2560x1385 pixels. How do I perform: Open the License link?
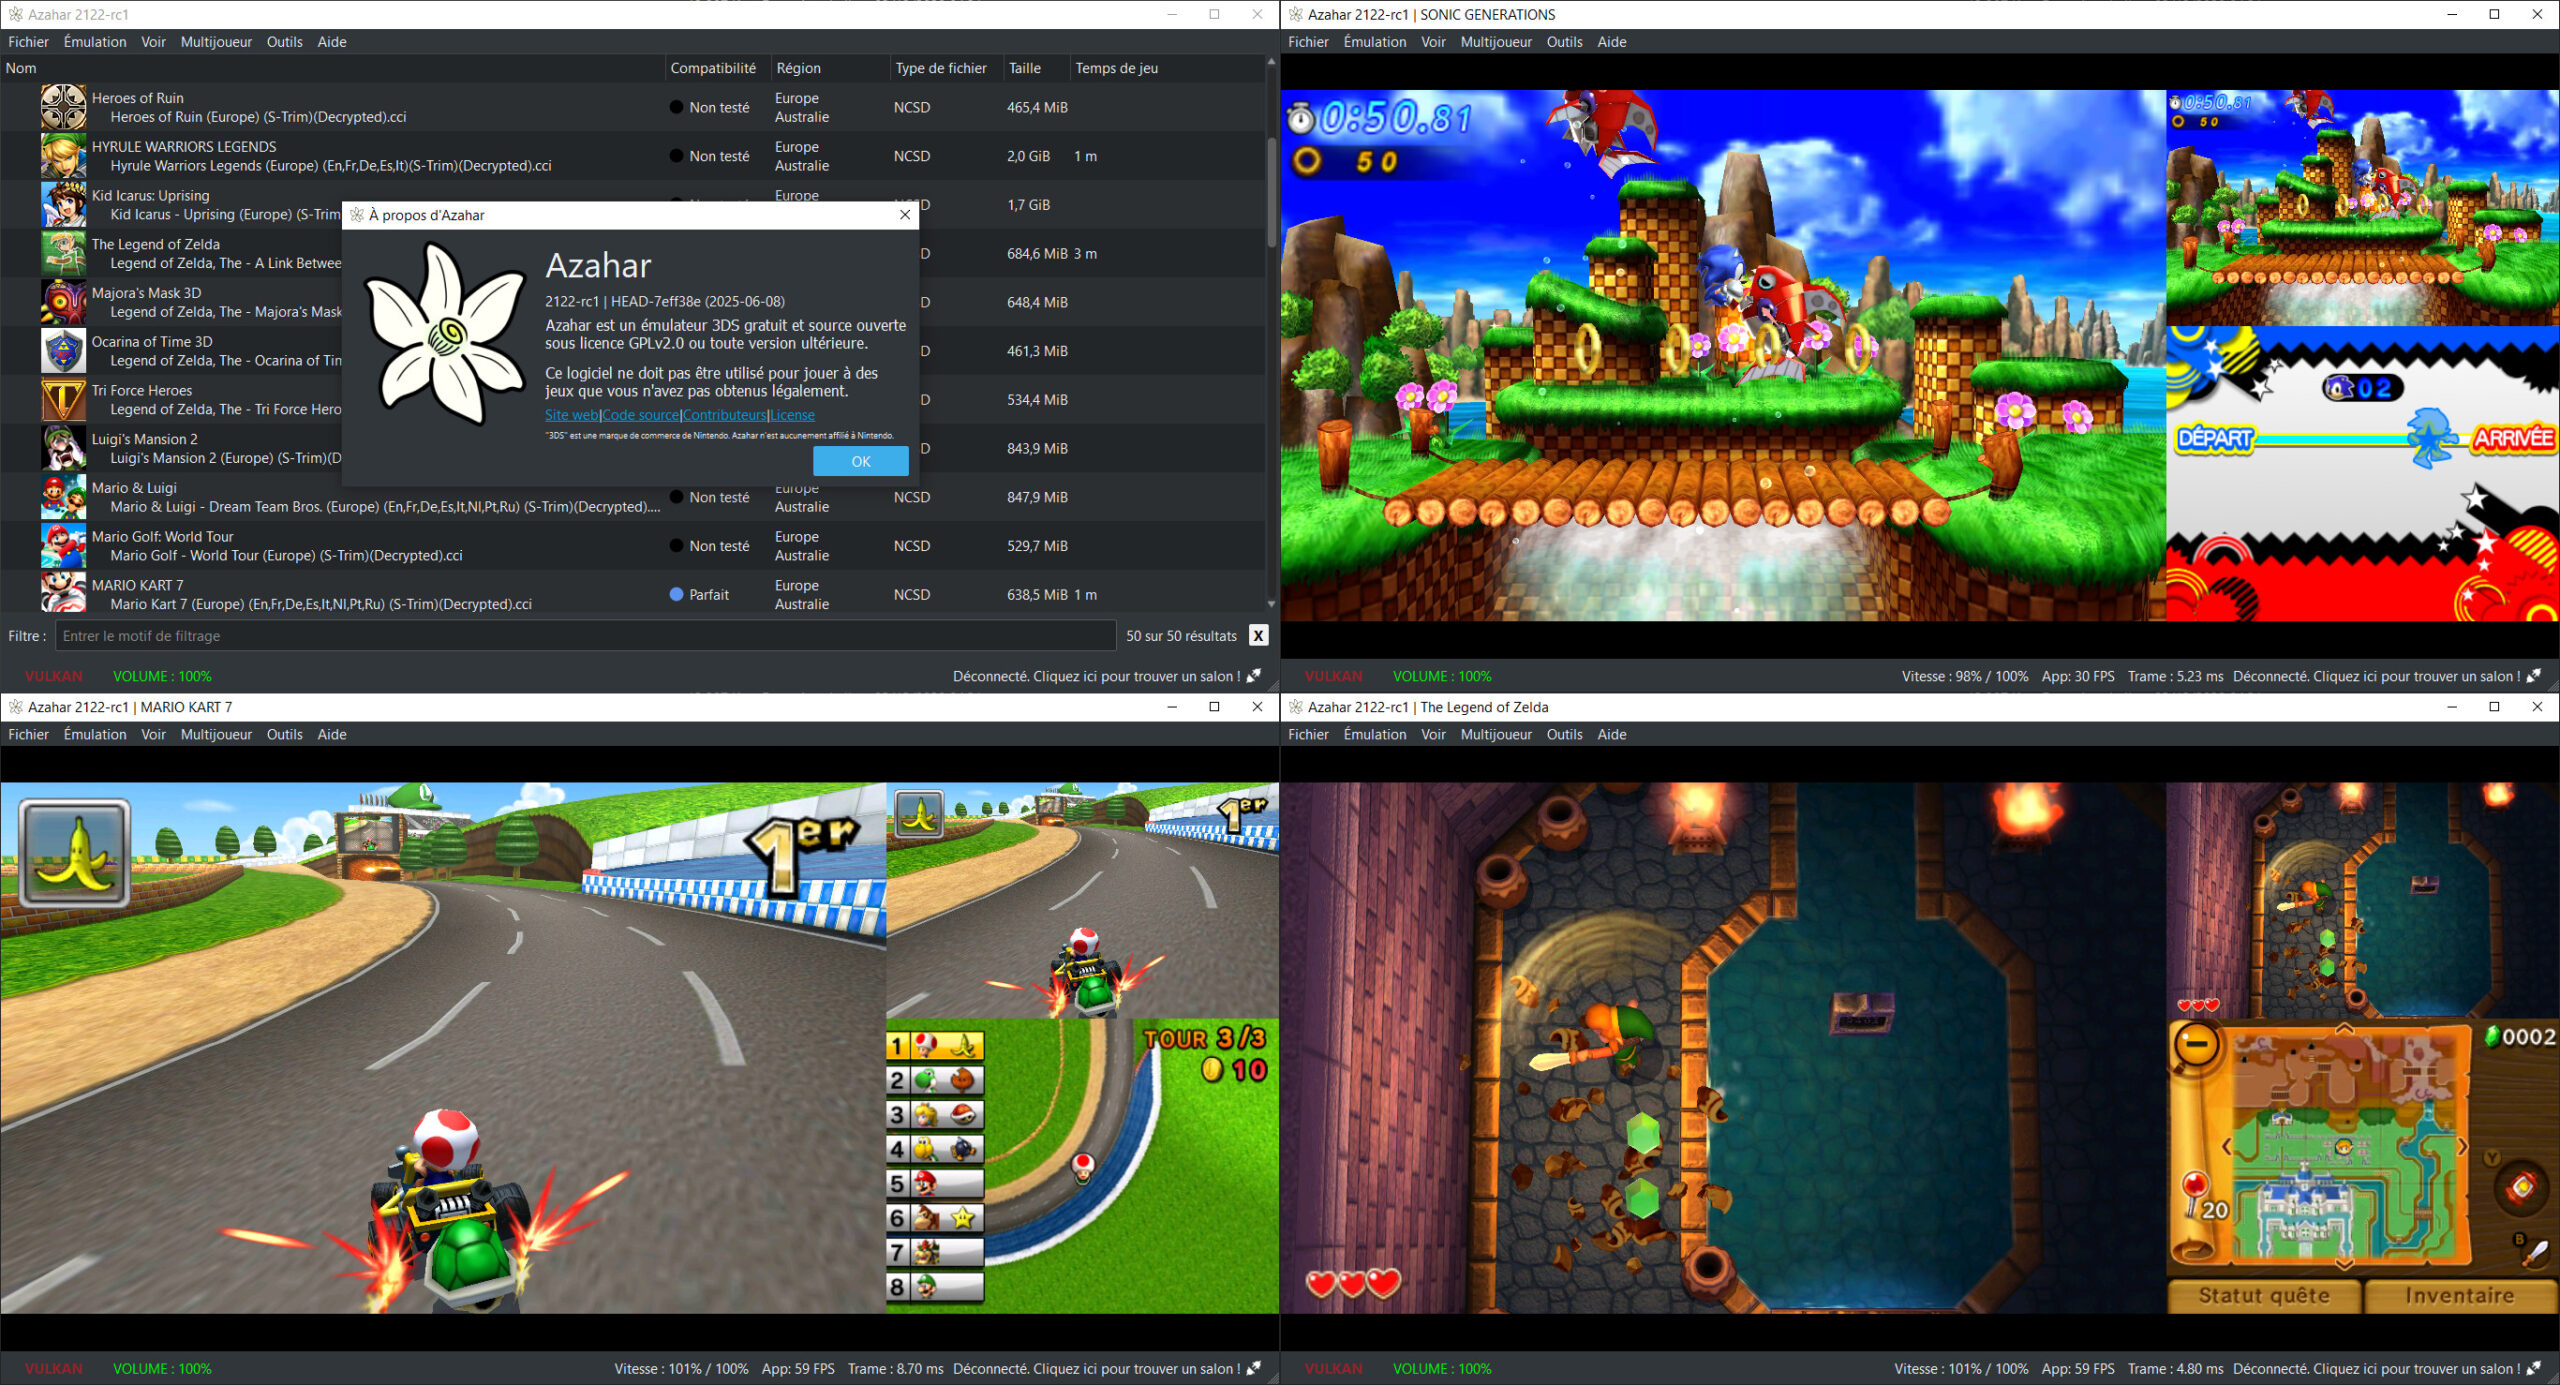point(792,415)
